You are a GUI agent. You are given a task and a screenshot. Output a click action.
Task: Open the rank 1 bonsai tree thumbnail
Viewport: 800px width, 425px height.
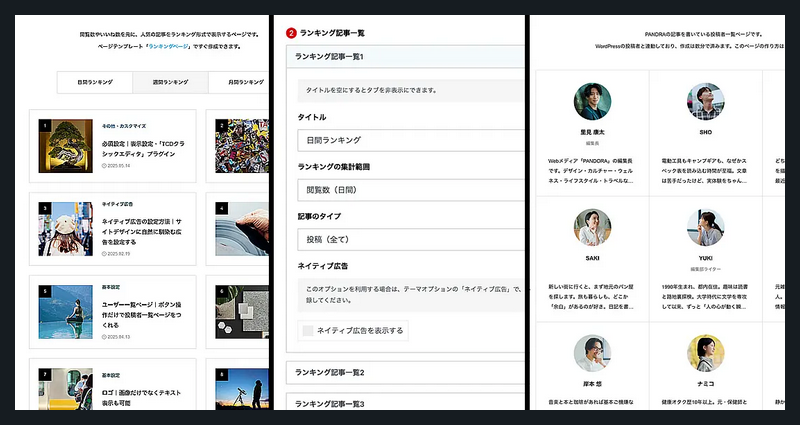(66, 146)
